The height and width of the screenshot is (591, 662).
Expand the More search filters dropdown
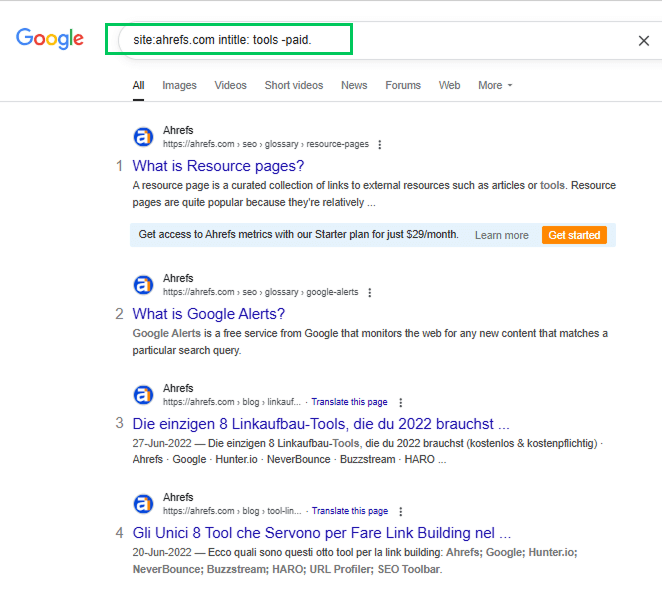click(x=495, y=85)
